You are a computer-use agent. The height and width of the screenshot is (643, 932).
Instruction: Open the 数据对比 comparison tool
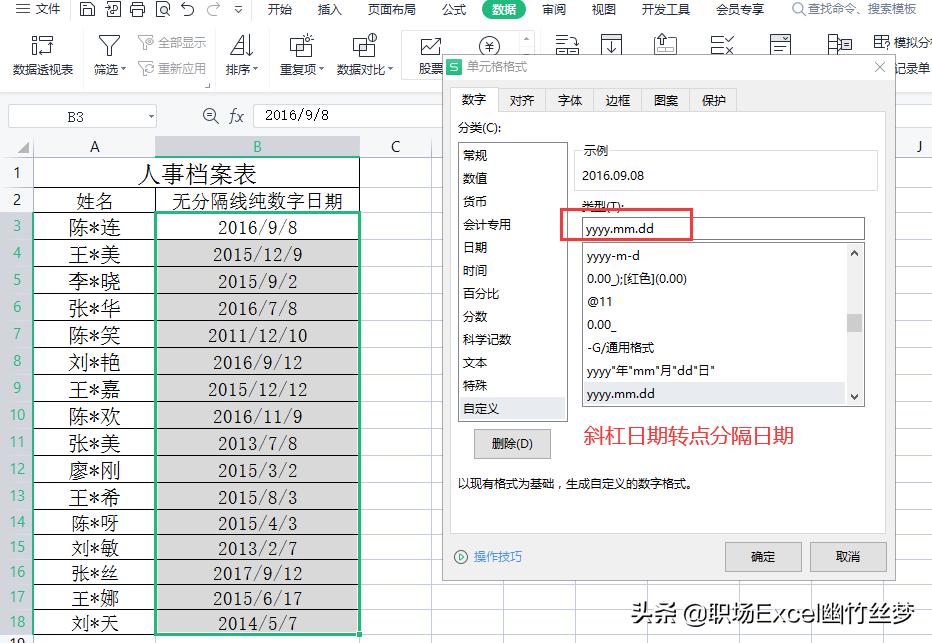click(364, 48)
